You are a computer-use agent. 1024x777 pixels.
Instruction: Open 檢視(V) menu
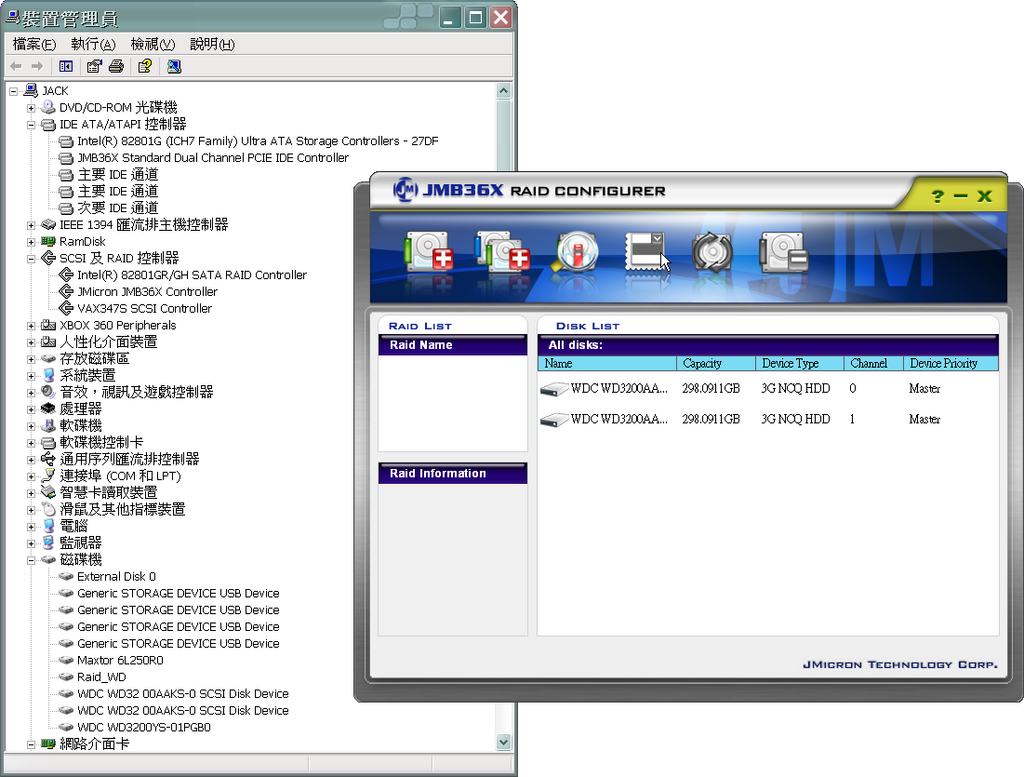pos(152,44)
